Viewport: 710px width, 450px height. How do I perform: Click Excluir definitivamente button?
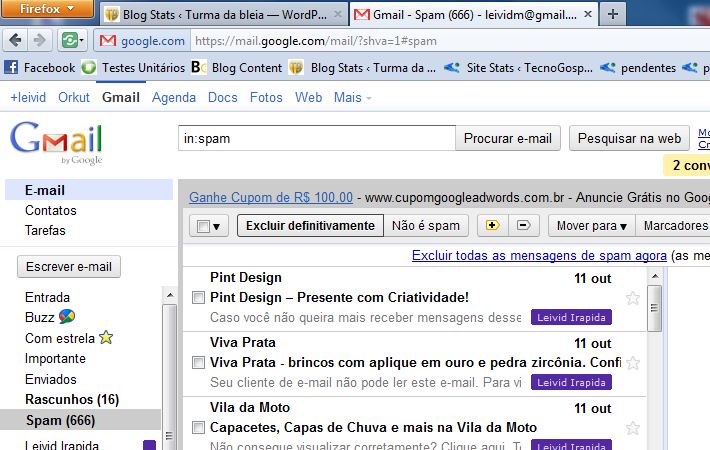[310, 225]
